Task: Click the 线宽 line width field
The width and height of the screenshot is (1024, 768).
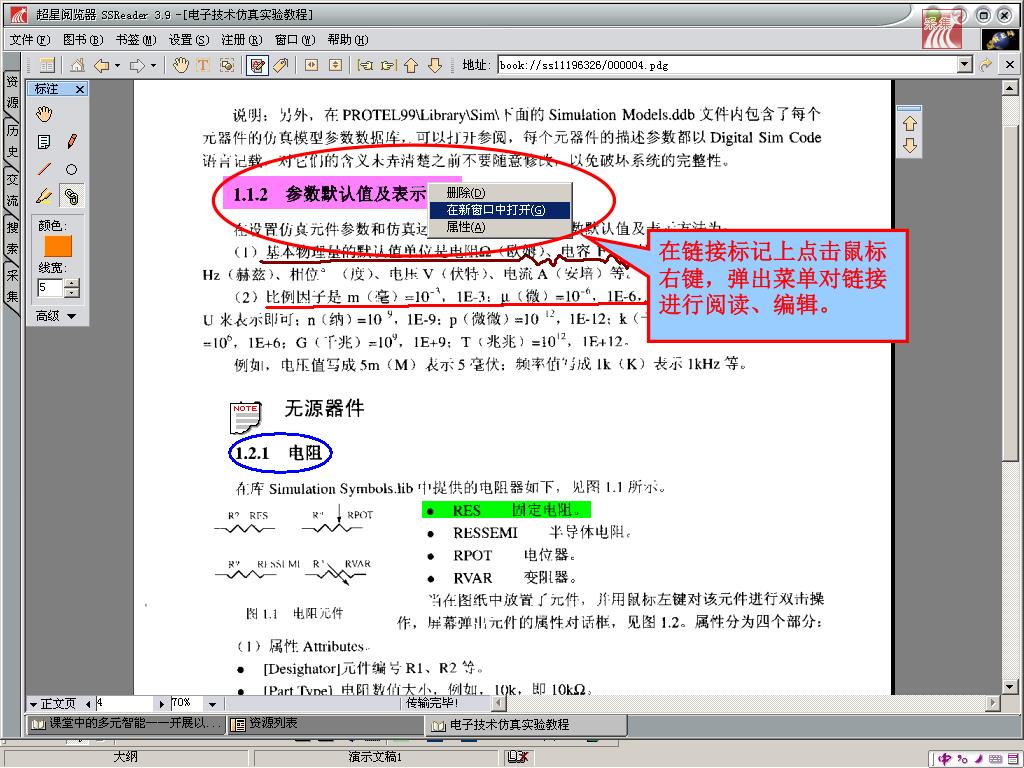Action: pos(50,287)
